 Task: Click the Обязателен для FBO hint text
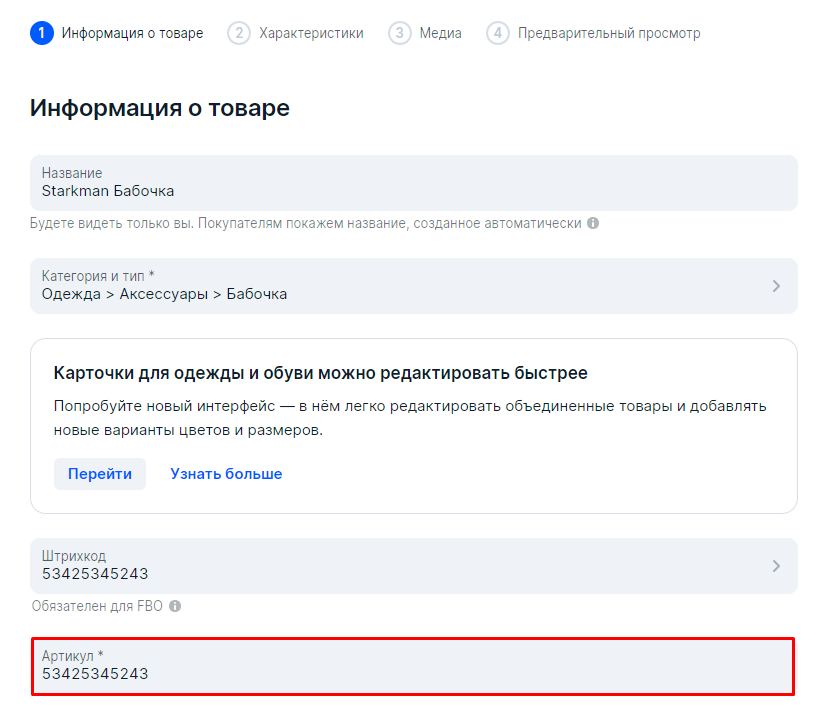pyautogui.click(x=97, y=606)
